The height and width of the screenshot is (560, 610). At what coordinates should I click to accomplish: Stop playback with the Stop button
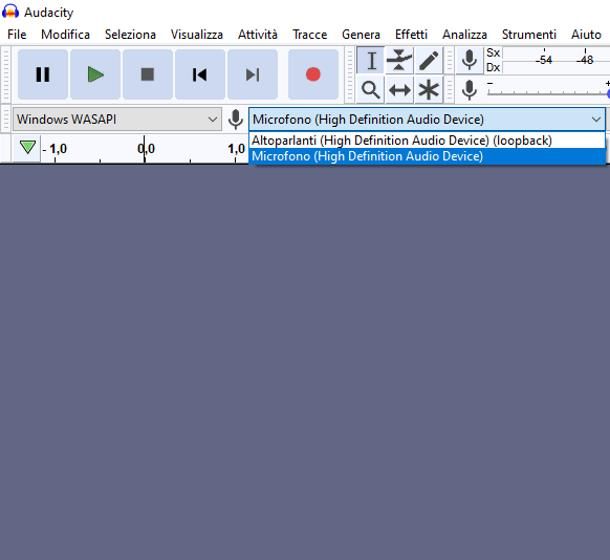147,74
